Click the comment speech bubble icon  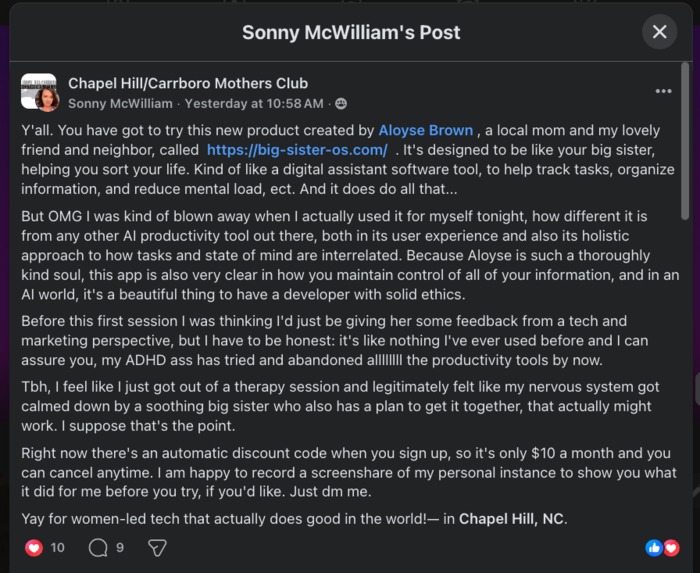coord(98,548)
